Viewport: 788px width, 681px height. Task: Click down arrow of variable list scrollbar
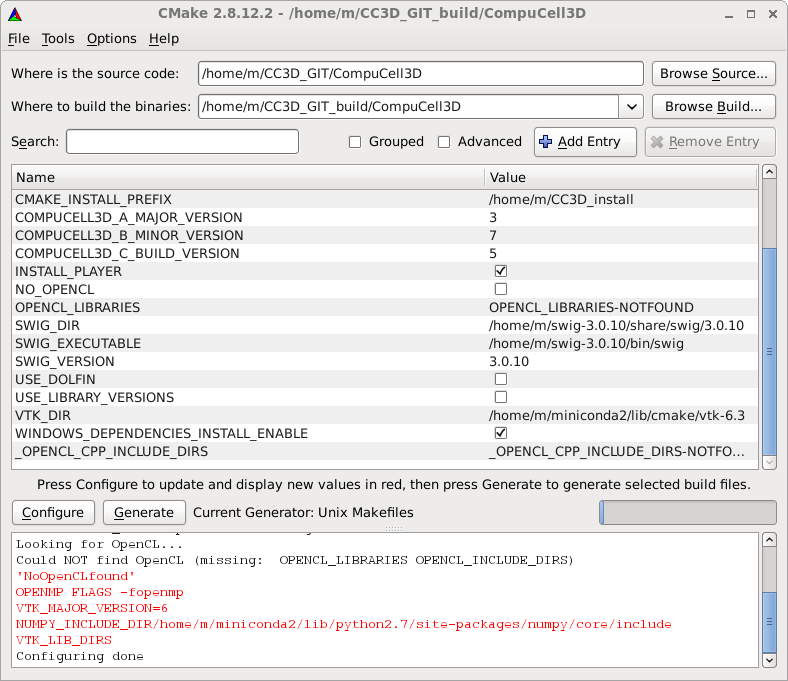pyautogui.click(x=769, y=461)
